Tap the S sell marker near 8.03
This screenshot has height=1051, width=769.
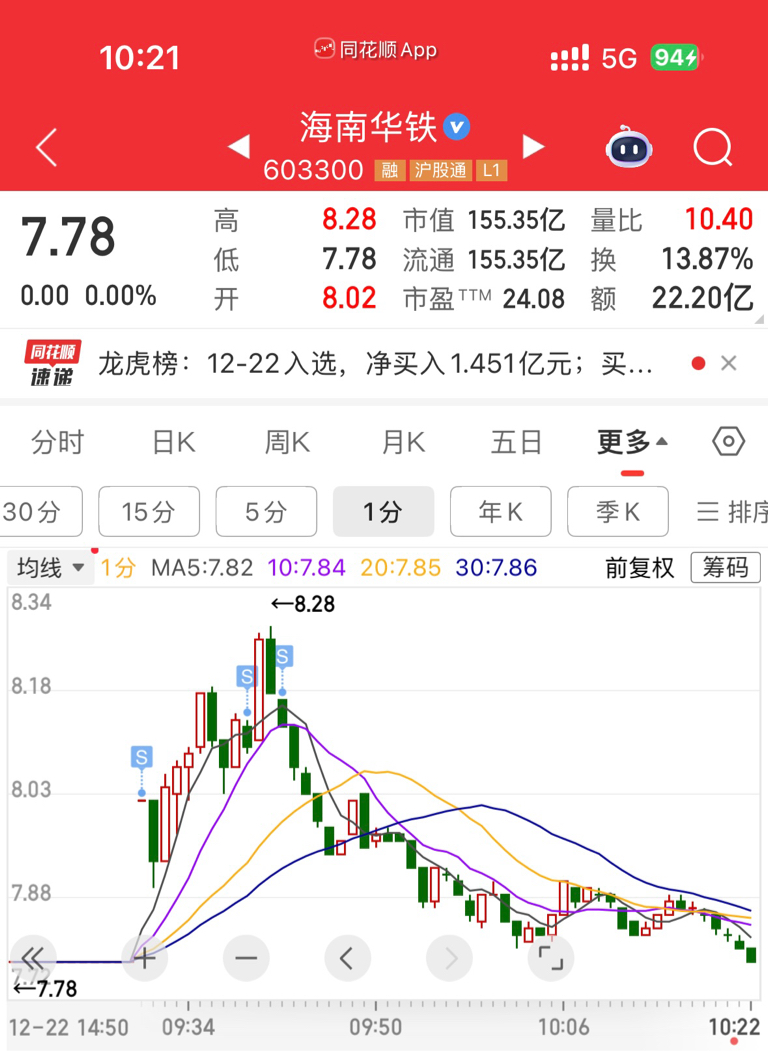[x=141, y=757]
